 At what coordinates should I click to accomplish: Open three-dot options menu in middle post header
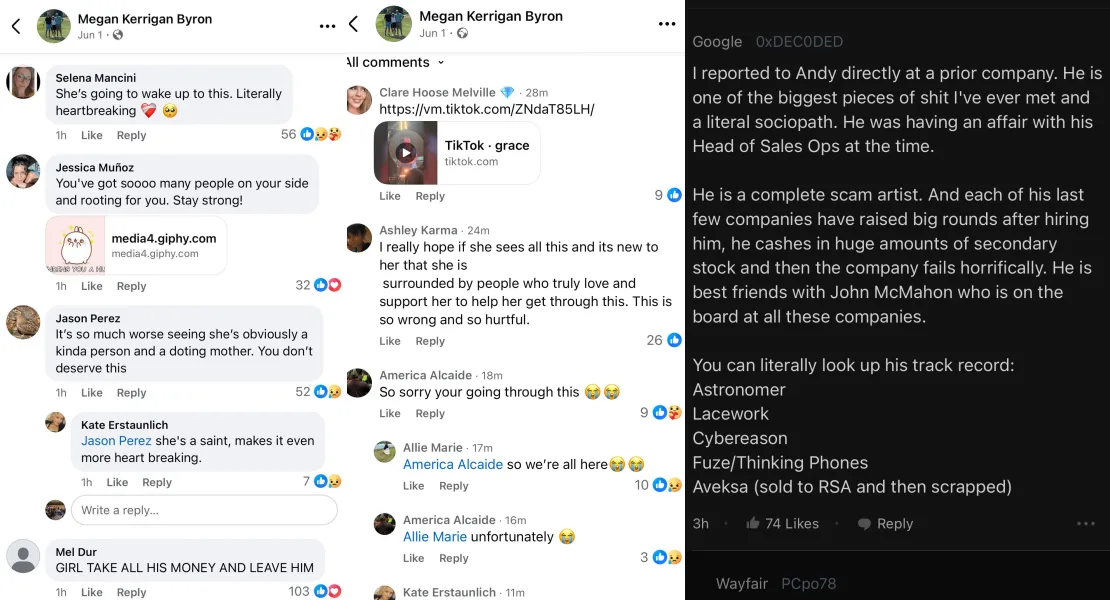pyautogui.click(x=667, y=24)
